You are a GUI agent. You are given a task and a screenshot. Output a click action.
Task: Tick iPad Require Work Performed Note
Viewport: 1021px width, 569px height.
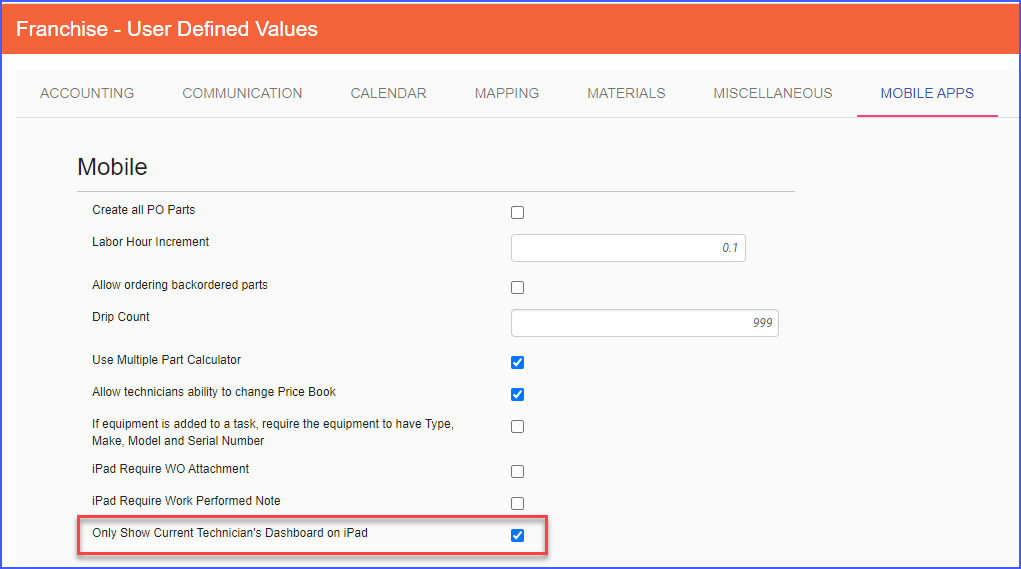point(518,503)
